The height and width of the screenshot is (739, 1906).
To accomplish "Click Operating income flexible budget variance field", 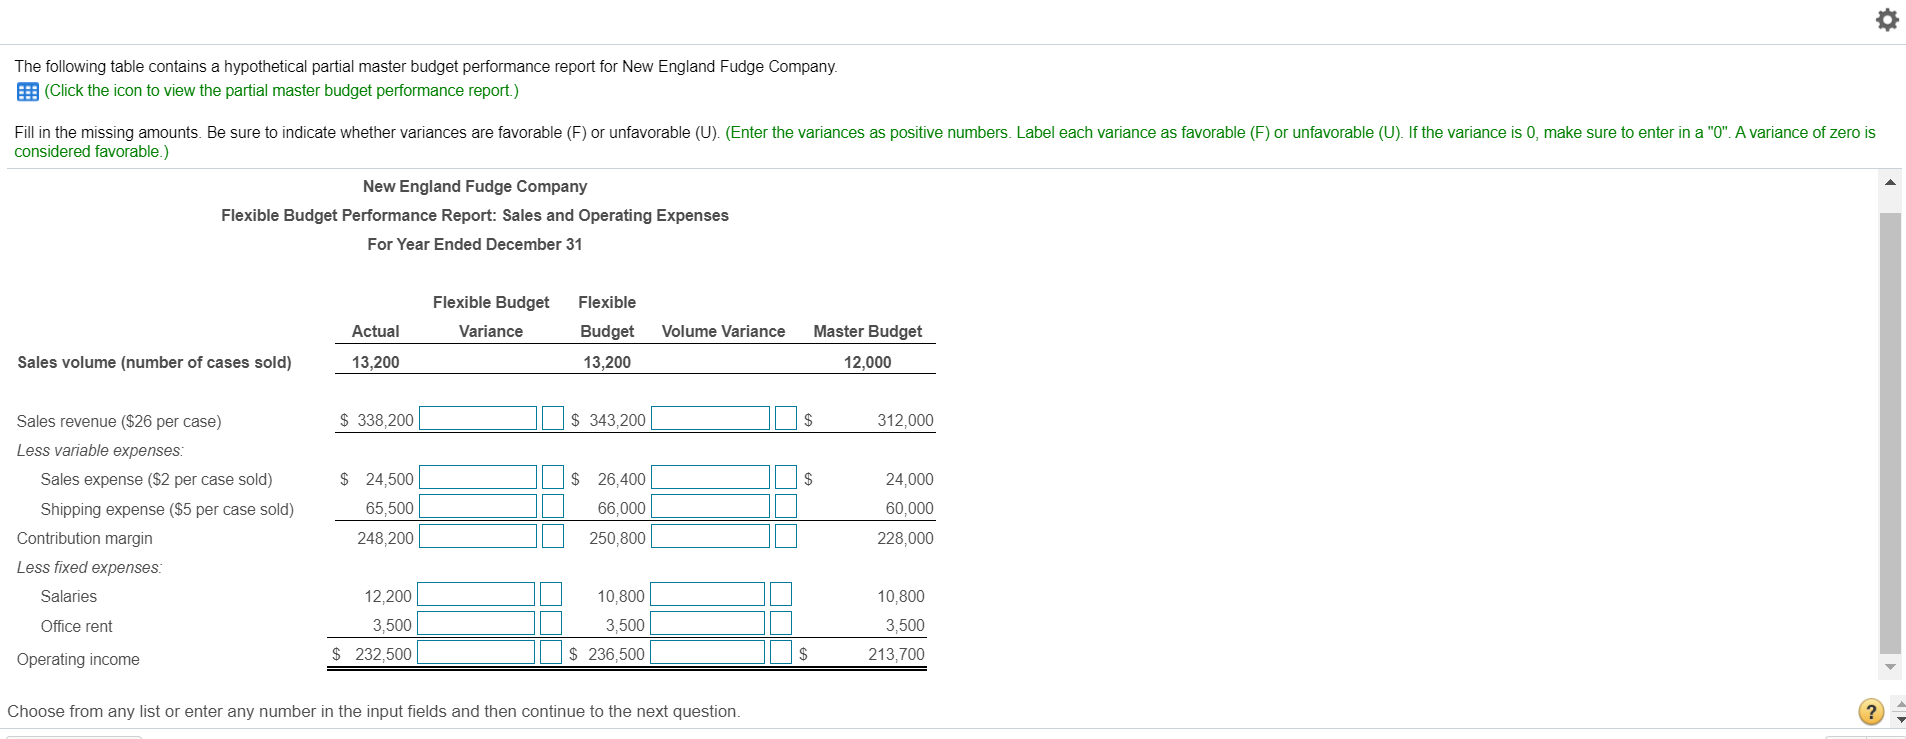I will (x=476, y=652).
